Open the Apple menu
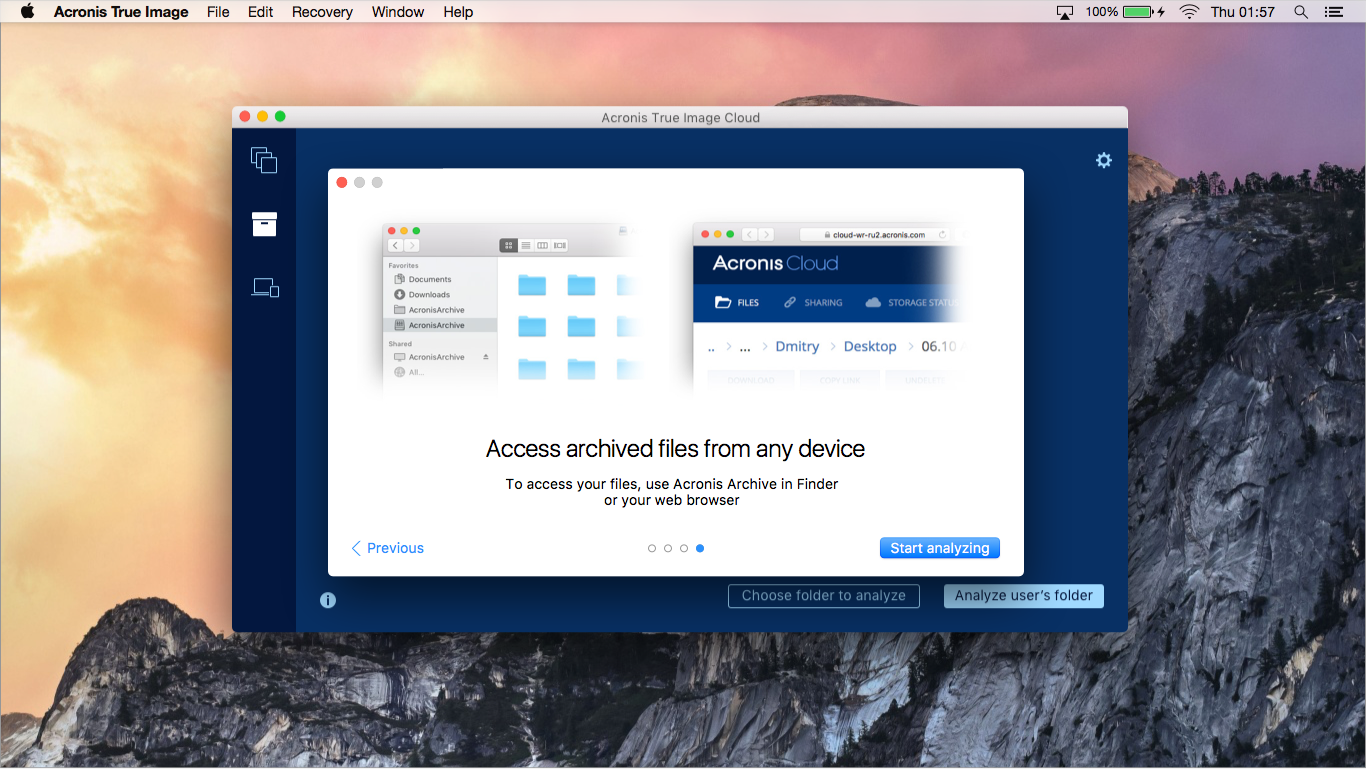Viewport: 1366px width, 769px height. [x=27, y=12]
